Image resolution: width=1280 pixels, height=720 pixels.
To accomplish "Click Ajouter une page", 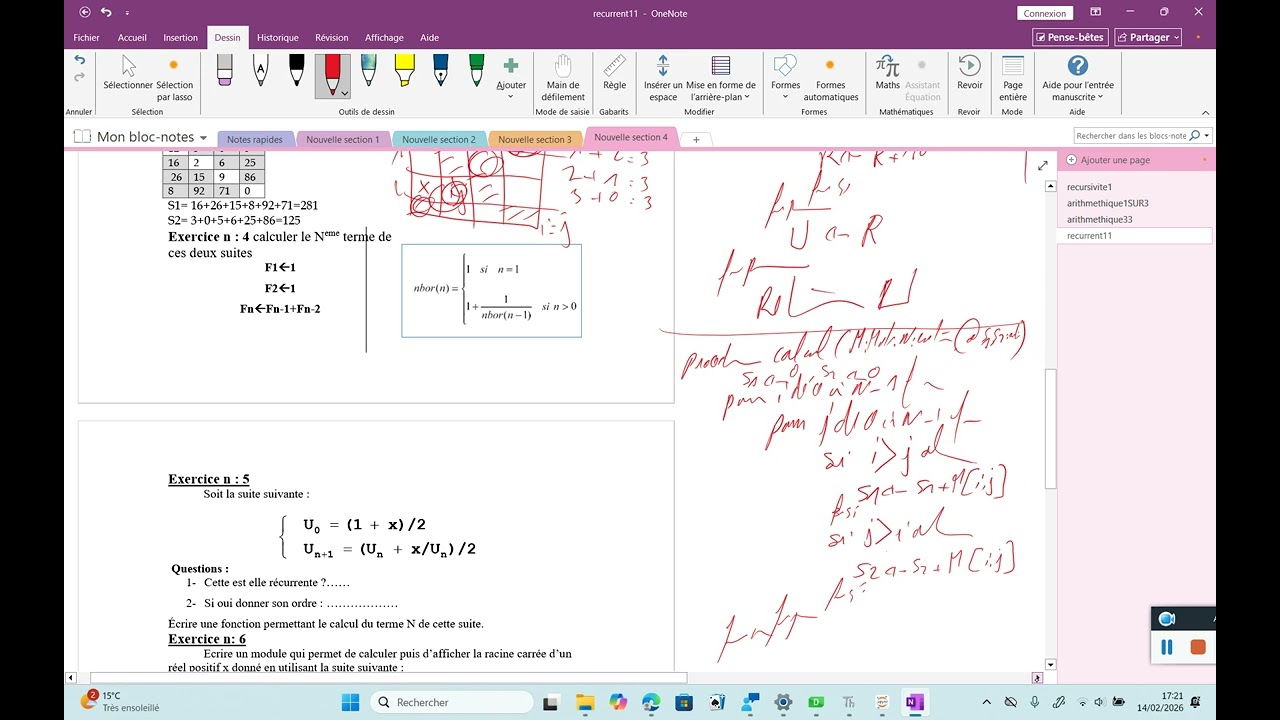I will (x=1108, y=160).
